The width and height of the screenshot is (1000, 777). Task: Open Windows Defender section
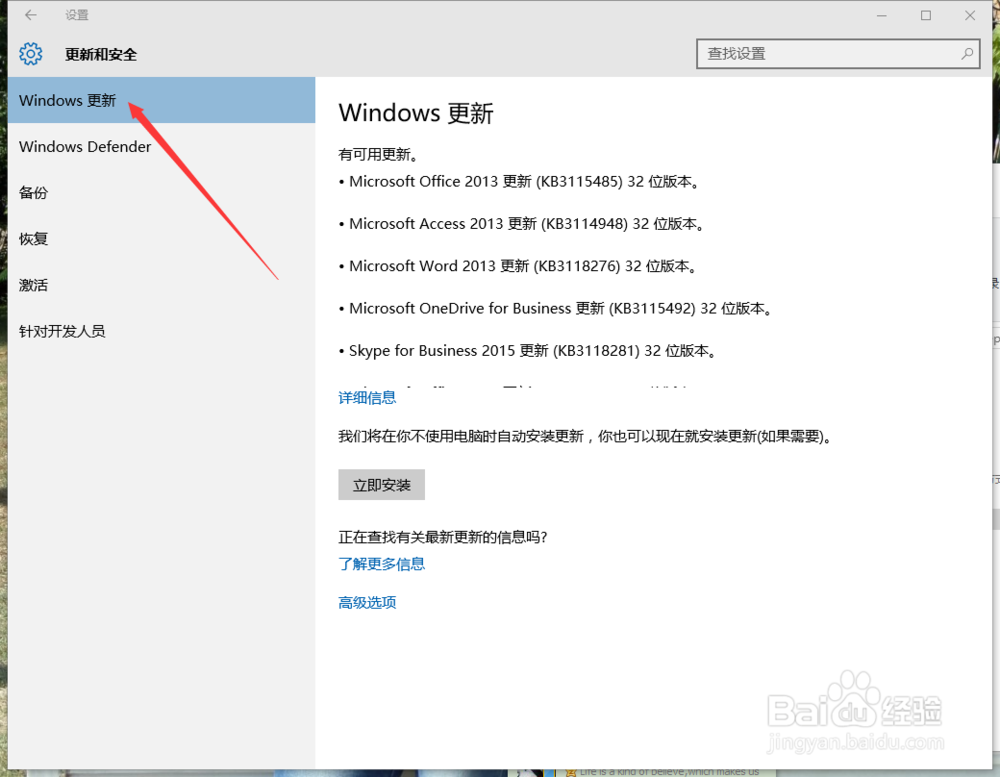pos(161,147)
